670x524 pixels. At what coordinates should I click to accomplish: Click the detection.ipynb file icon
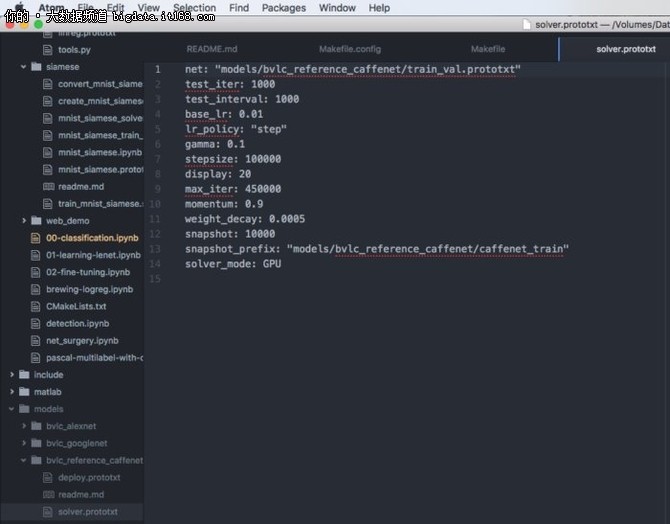(35, 324)
